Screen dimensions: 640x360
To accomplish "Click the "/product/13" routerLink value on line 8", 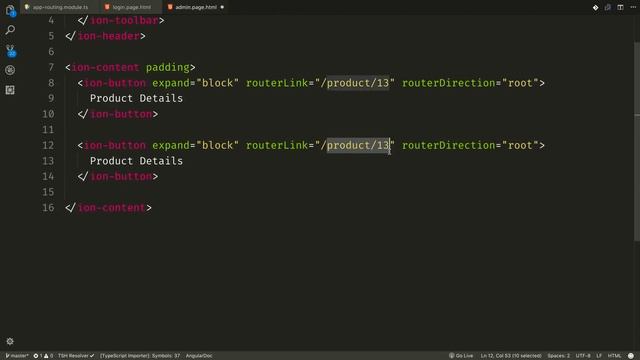I will (355, 83).
